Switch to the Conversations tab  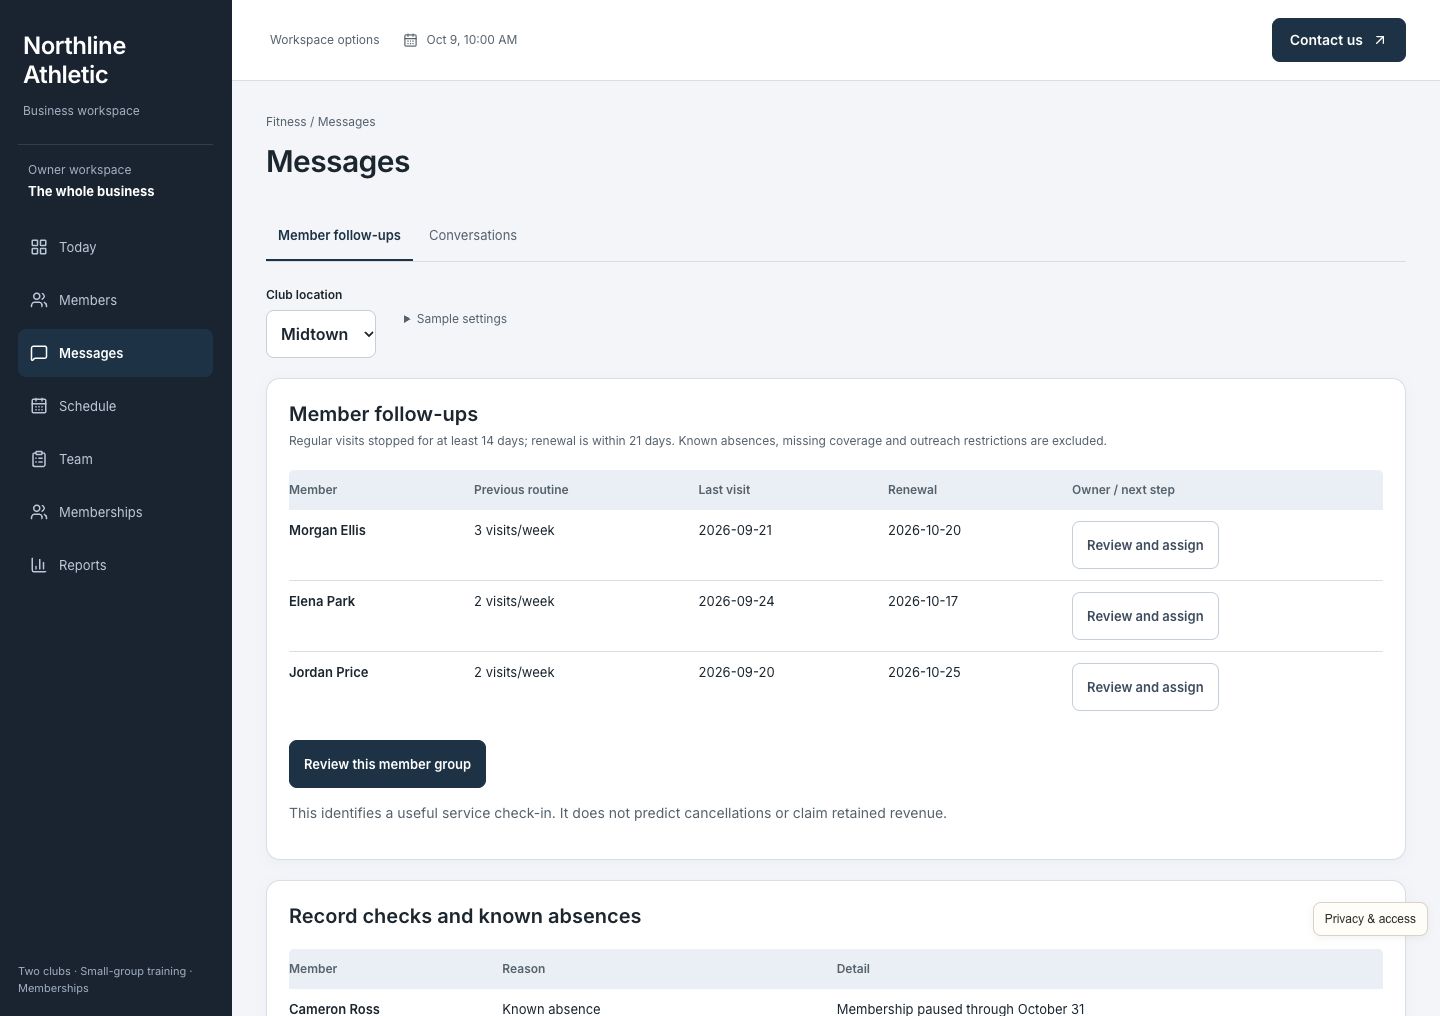click(x=473, y=236)
